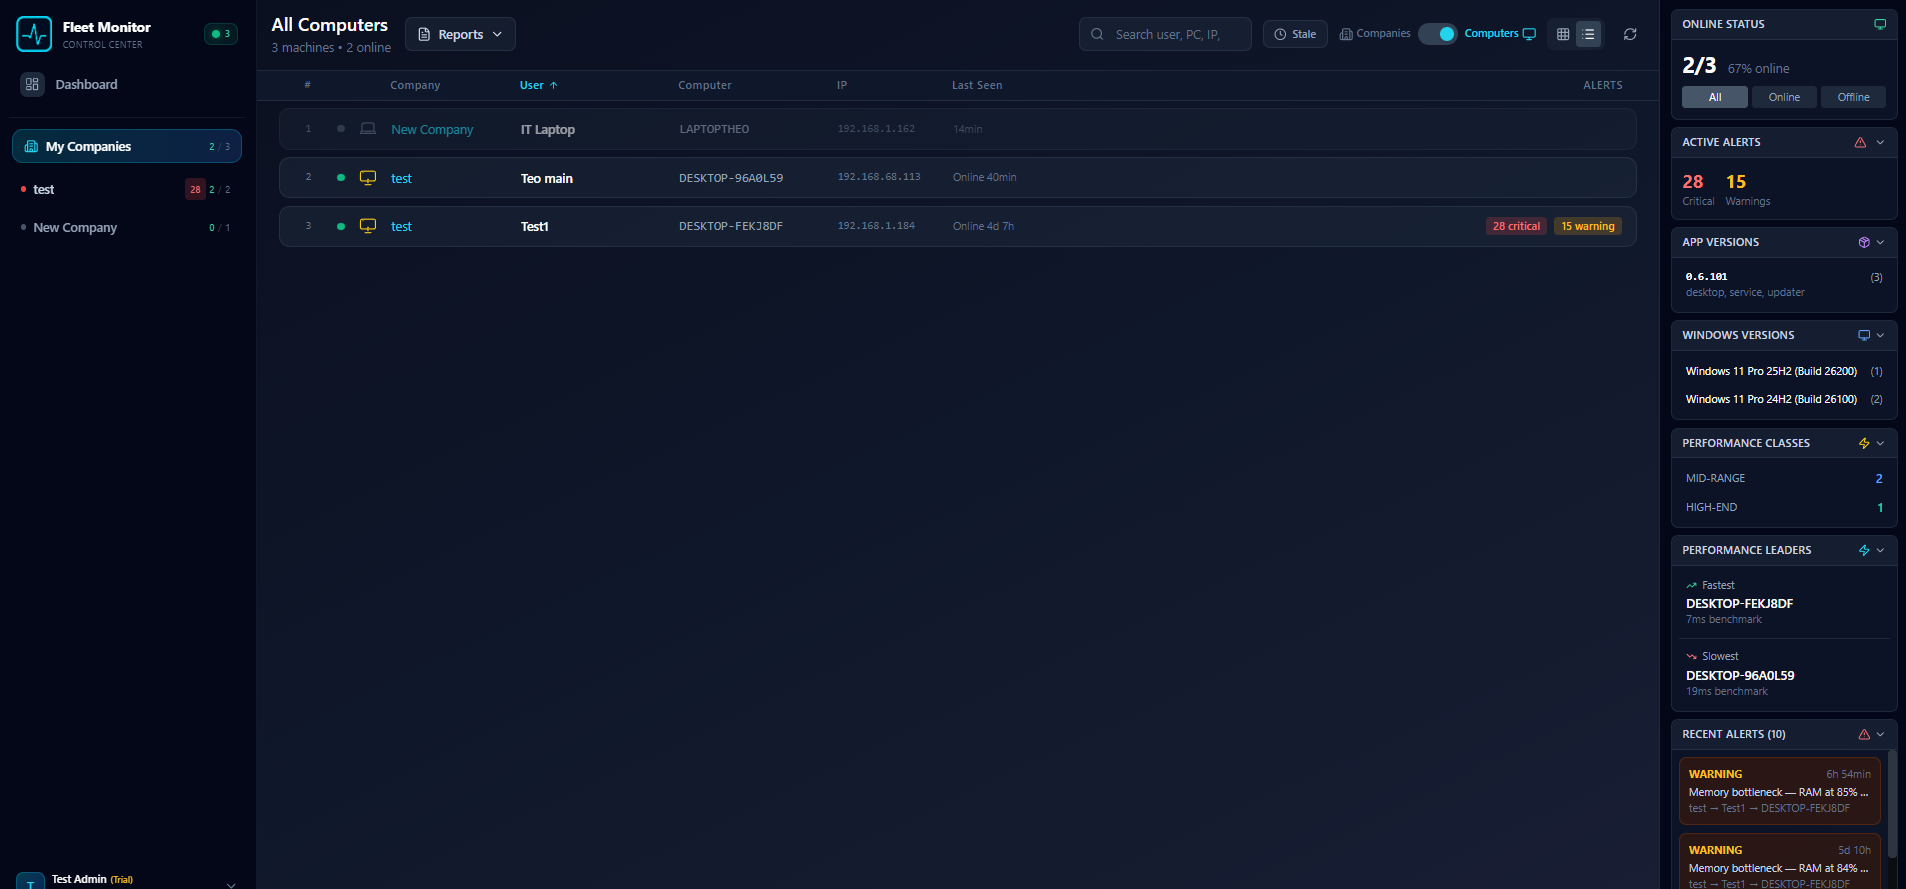This screenshot has height=889, width=1906.
Task: Click the 15 warning alerts badge
Action: (x=1588, y=226)
